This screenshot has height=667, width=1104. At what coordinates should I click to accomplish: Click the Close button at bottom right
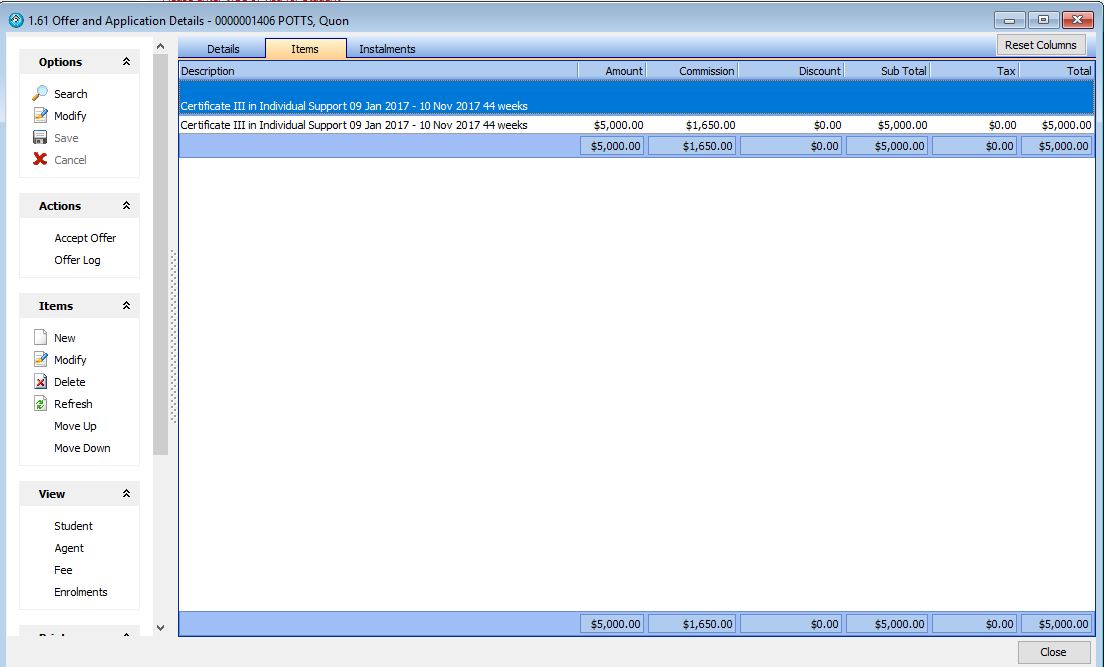click(1053, 652)
